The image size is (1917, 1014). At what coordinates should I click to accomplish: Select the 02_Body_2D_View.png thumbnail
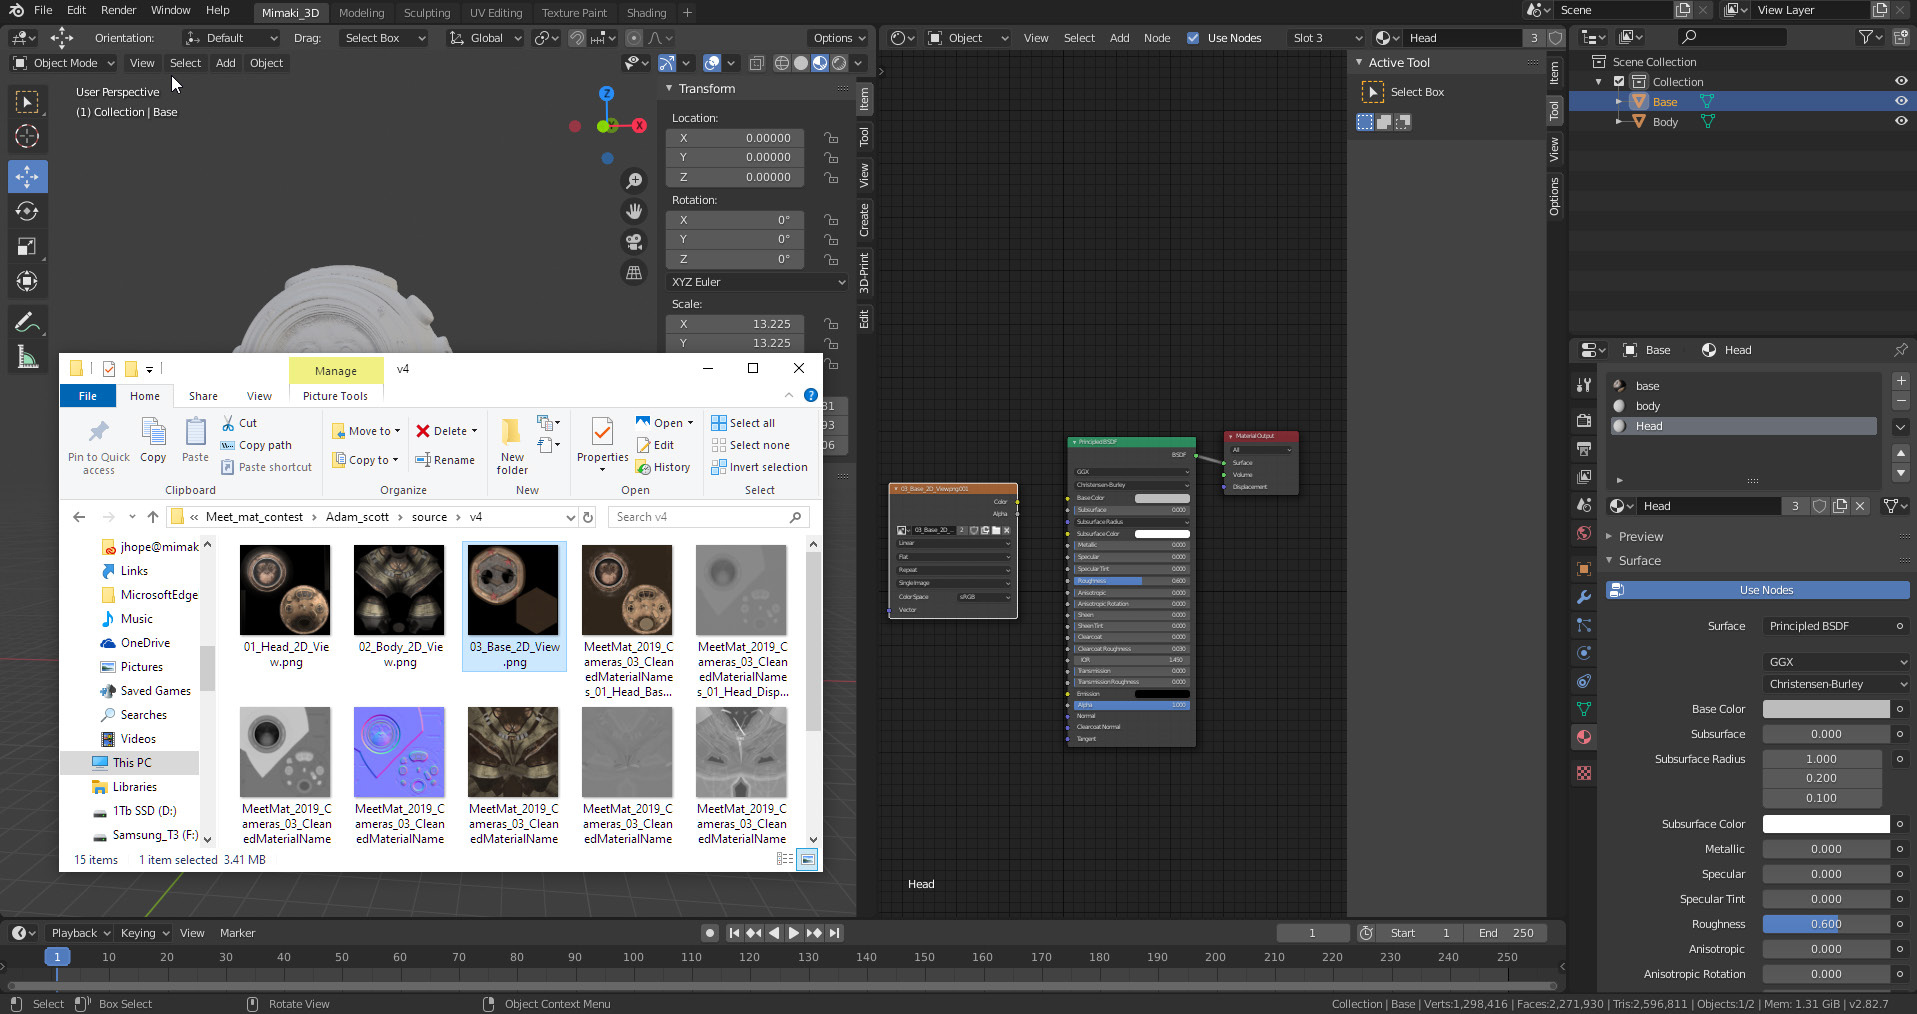[x=399, y=590]
